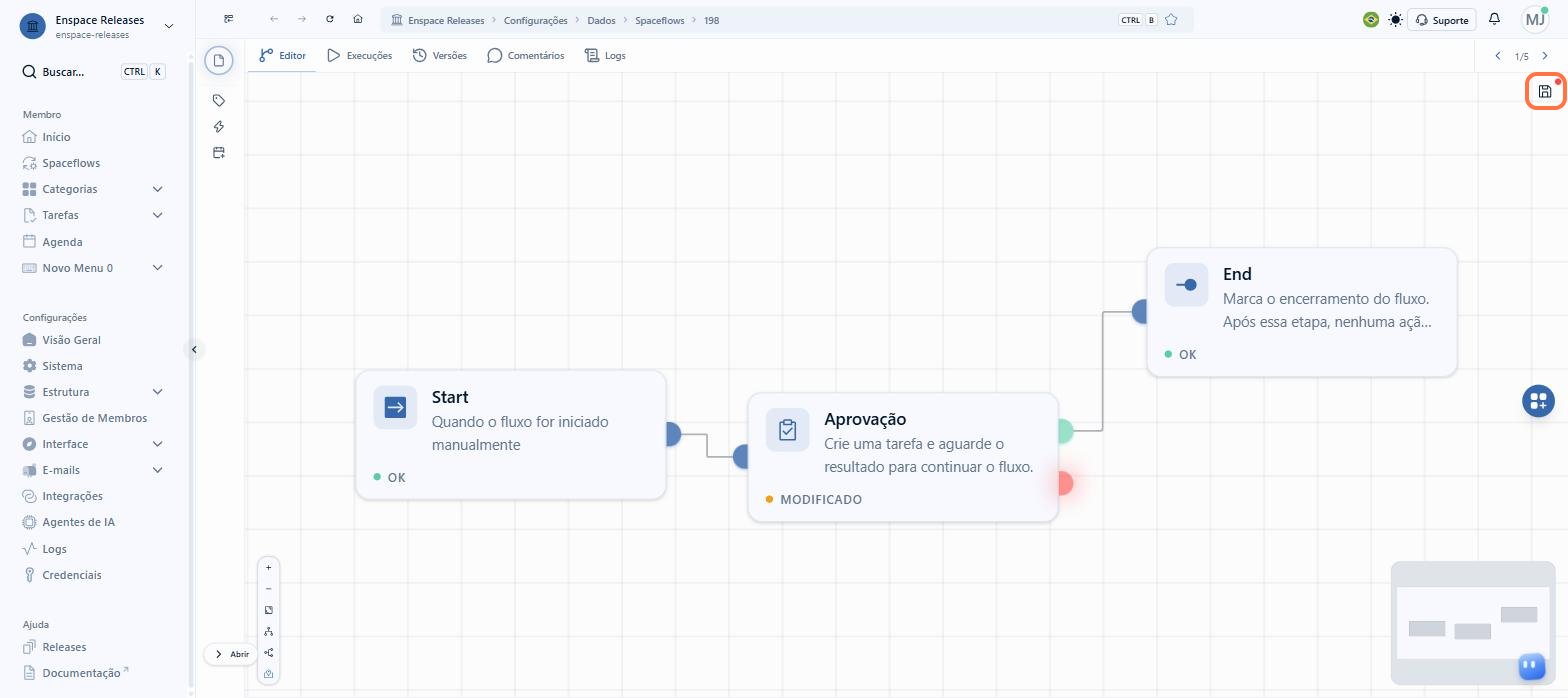The width and height of the screenshot is (1568, 698).
Task: Open the tags icon in left rail
Action: tap(219, 100)
